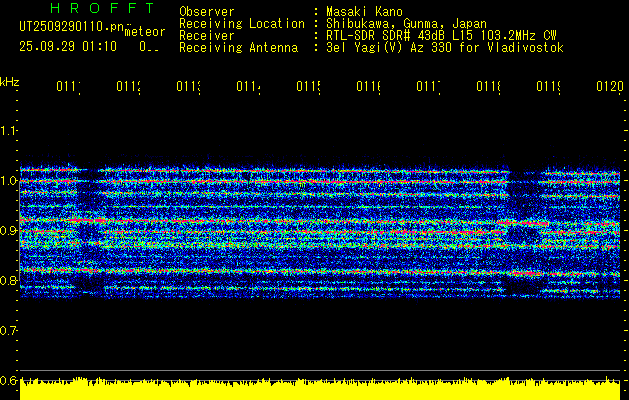The image size is (629, 400).
Task: Click the 'Receiver' field label
Action: 207,36
